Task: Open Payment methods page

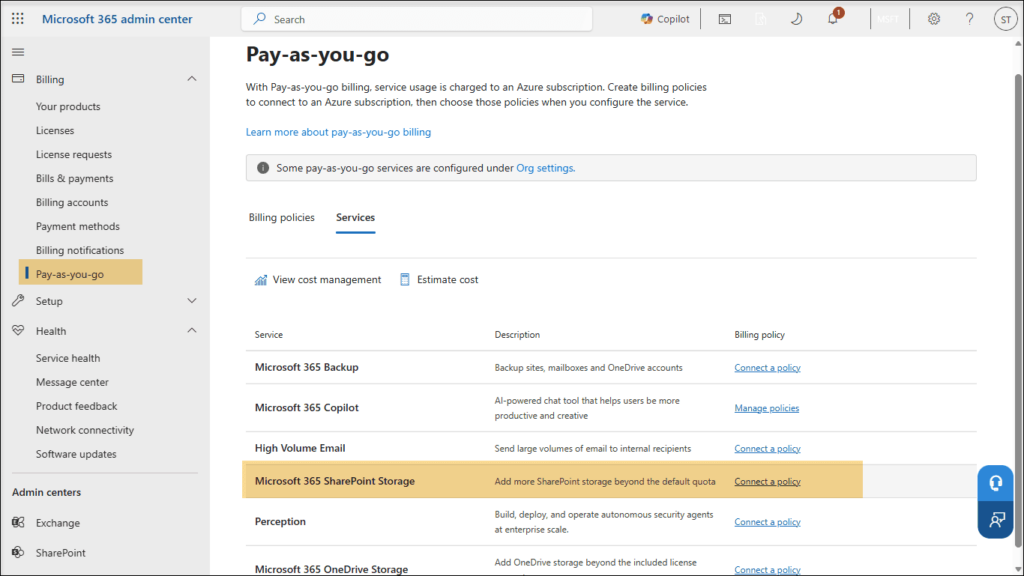Action: (x=78, y=226)
